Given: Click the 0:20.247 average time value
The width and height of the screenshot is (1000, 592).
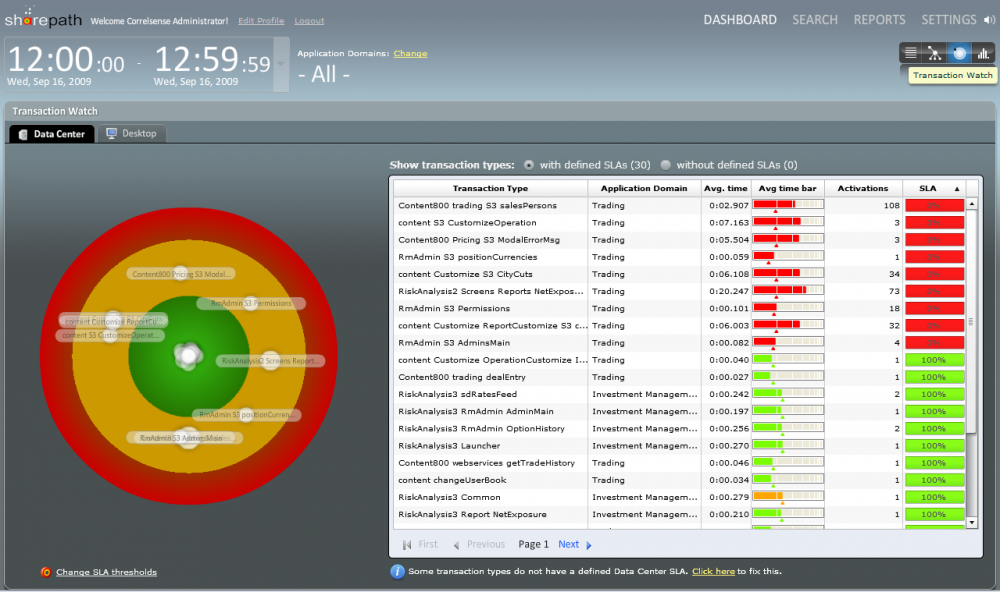Looking at the screenshot, I should (728, 292).
